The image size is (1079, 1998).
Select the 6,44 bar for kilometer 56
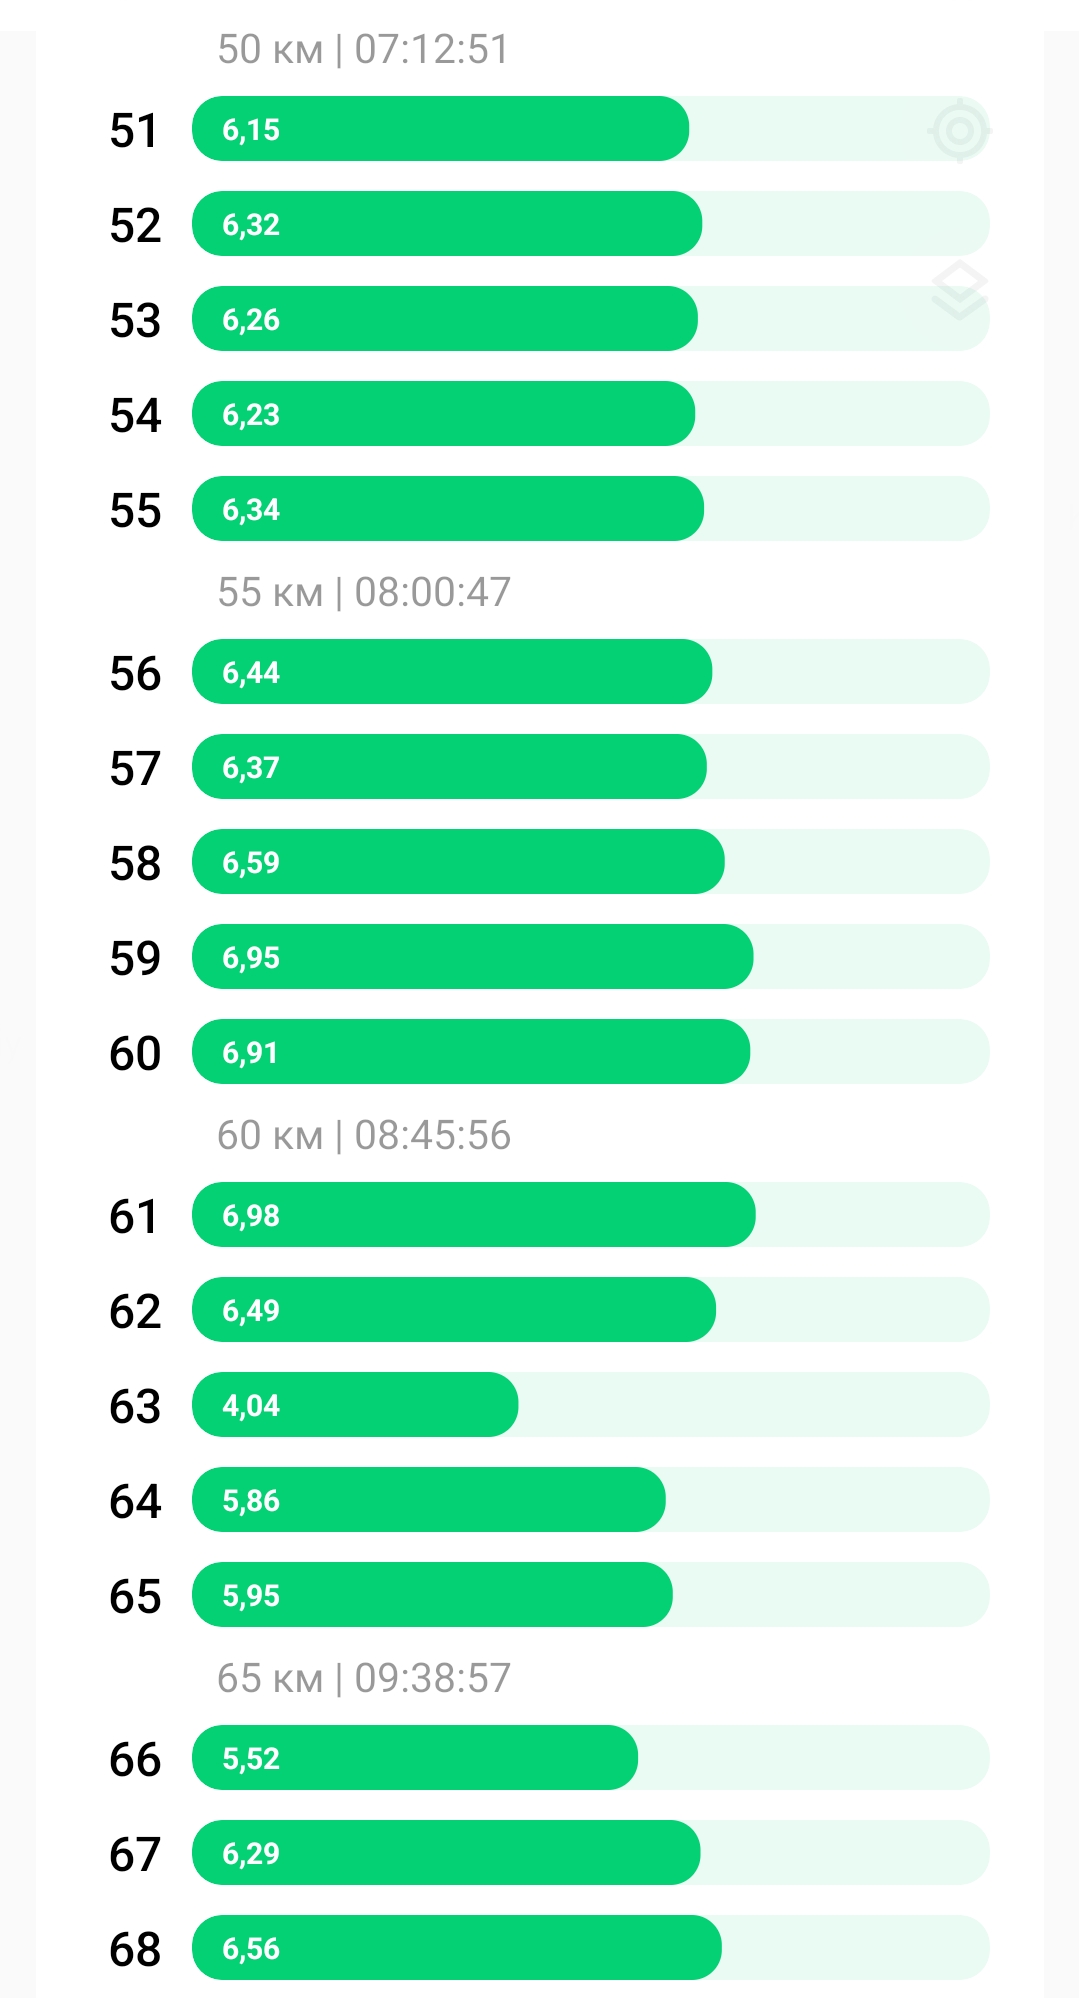pyautogui.click(x=451, y=672)
